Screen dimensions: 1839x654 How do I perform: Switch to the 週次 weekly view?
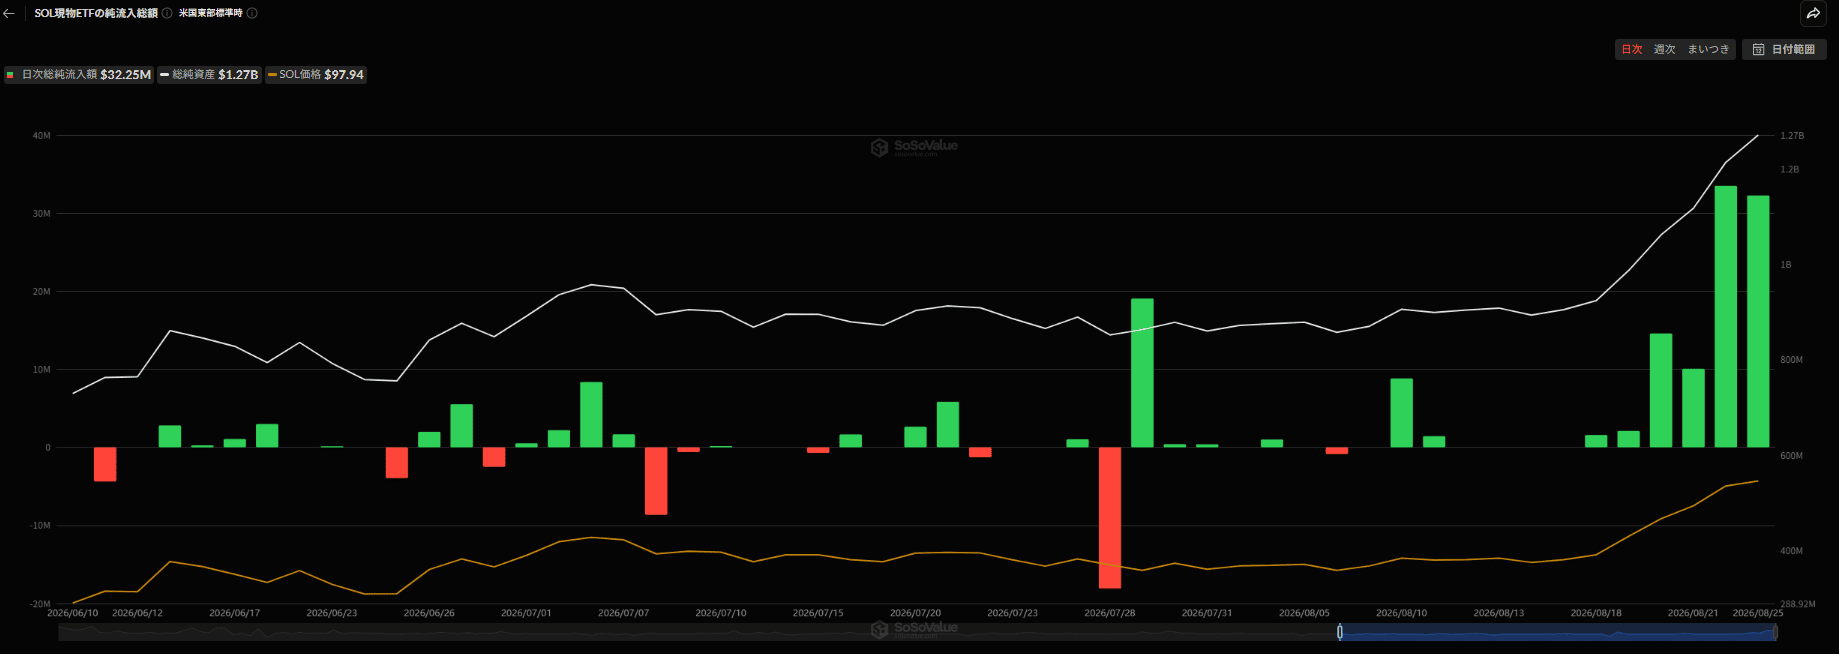click(1664, 49)
